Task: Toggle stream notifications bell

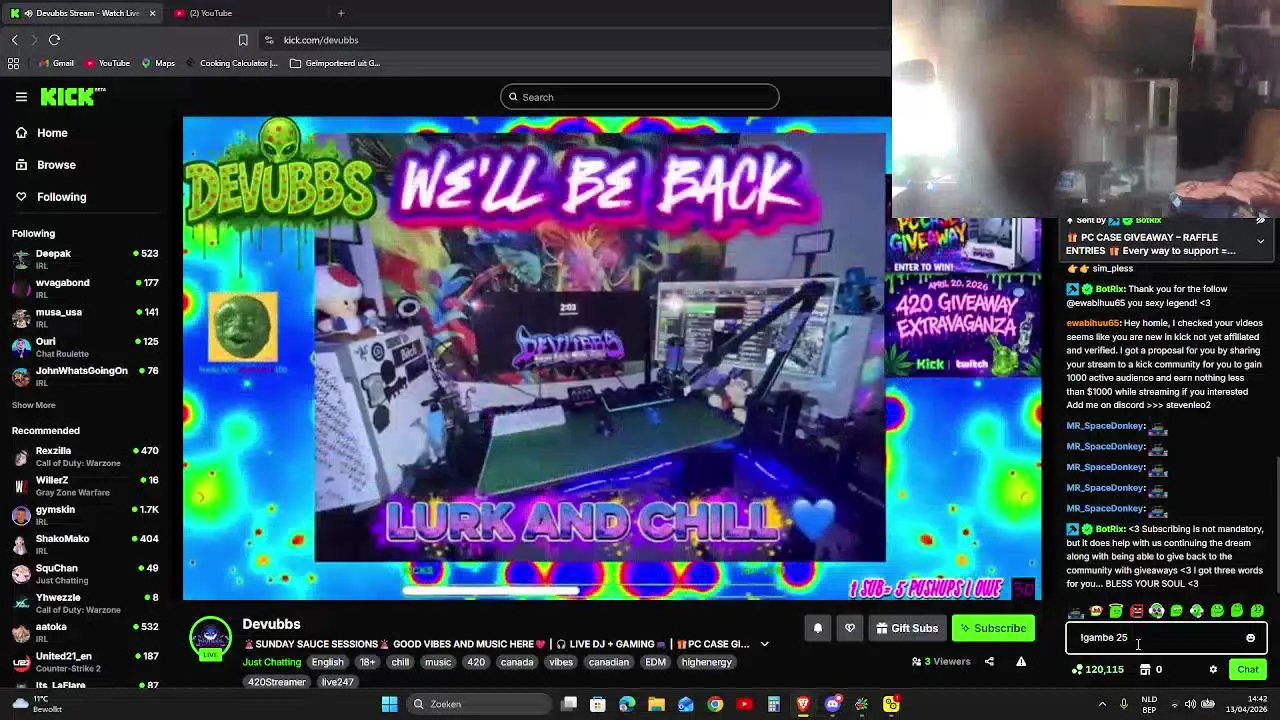Action: pyautogui.click(x=817, y=628)
